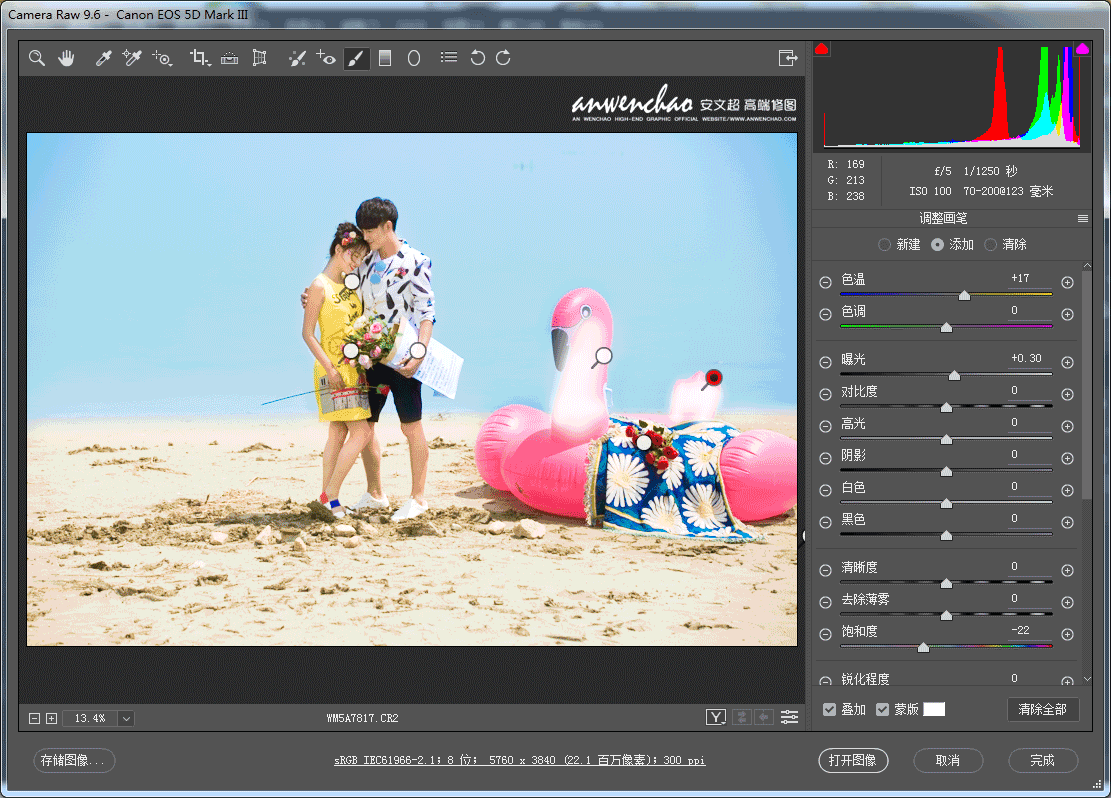
Task: Click the 清除全部 button
Action: [1042, 709]
